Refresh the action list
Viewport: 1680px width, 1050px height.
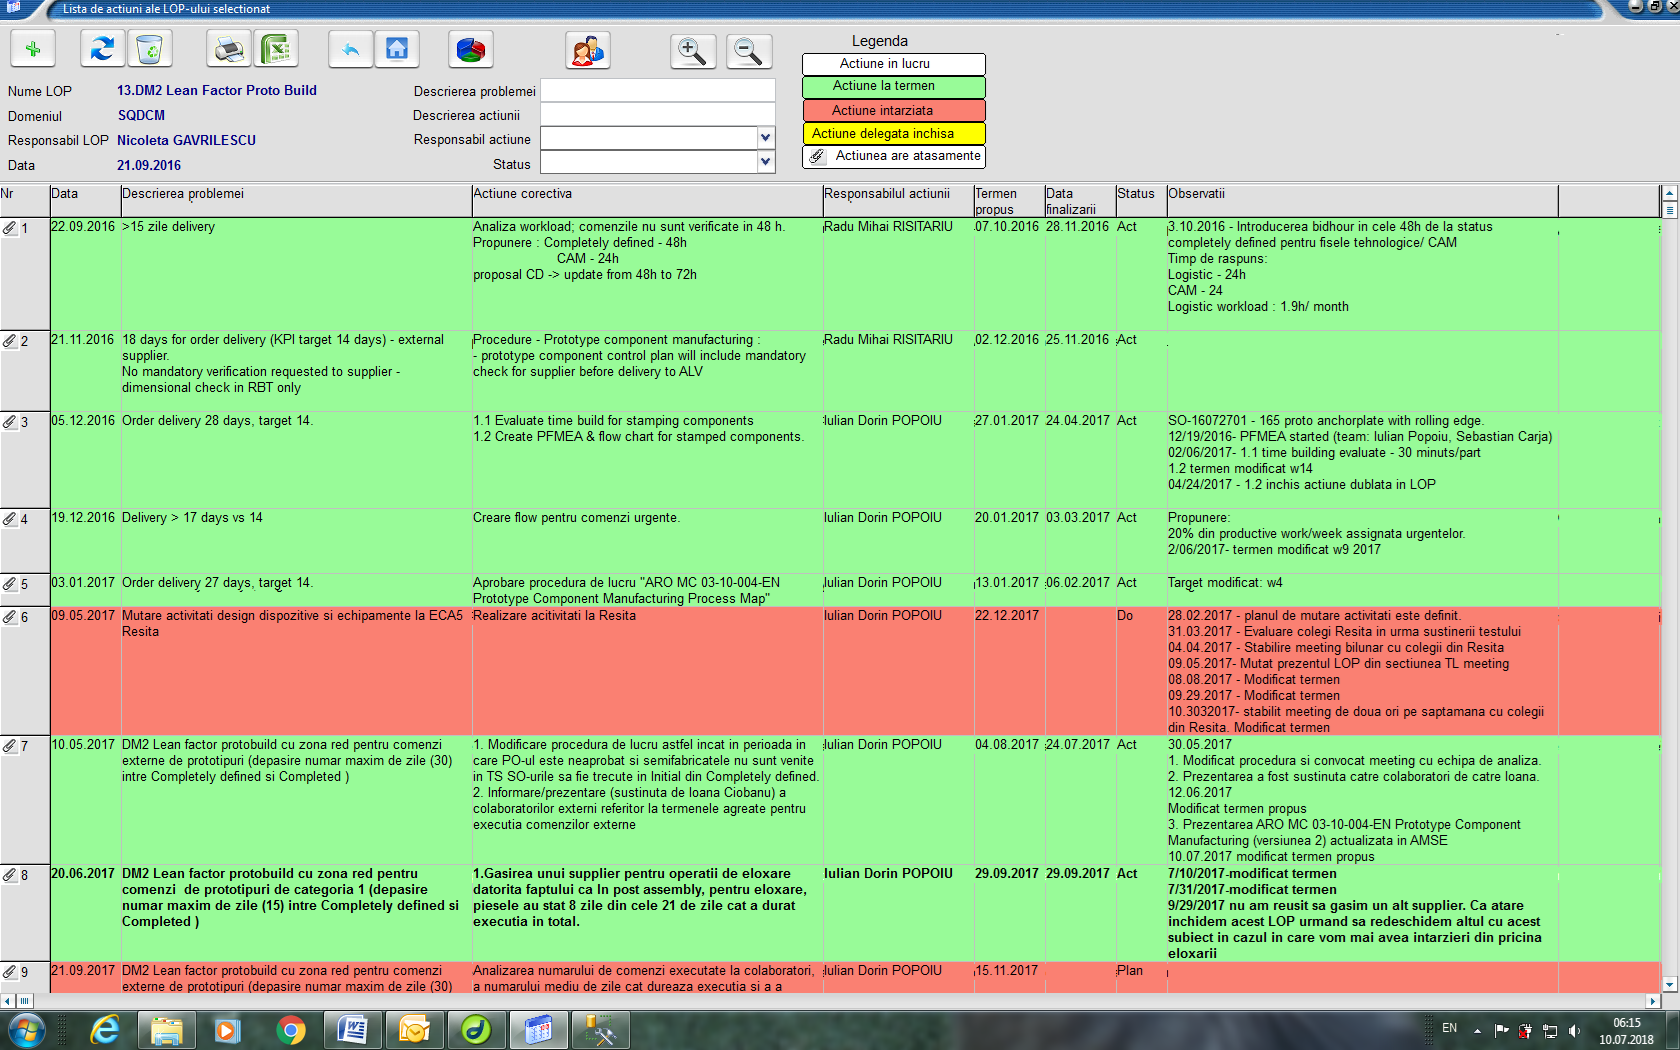101,48
